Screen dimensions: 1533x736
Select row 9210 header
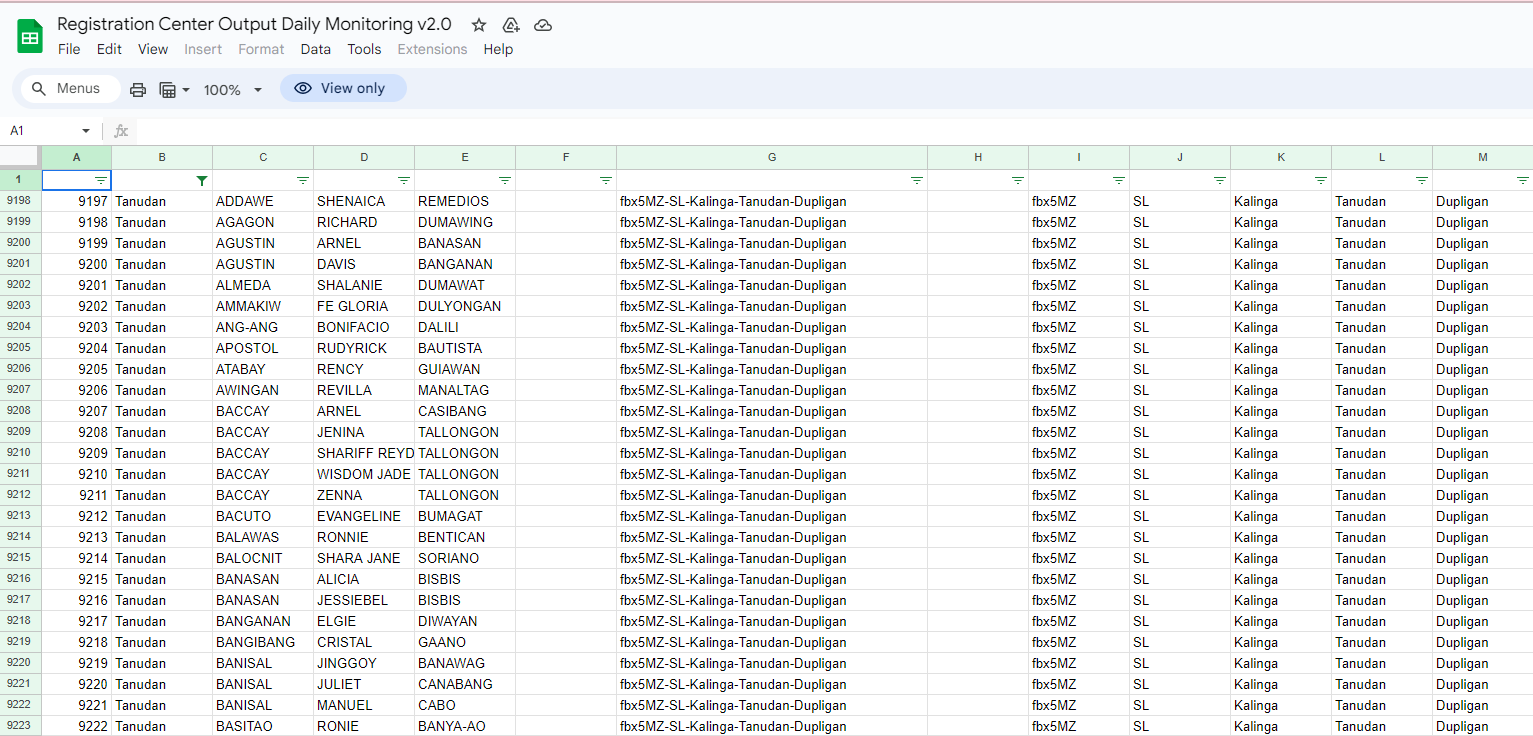click(x=20, y=453)
